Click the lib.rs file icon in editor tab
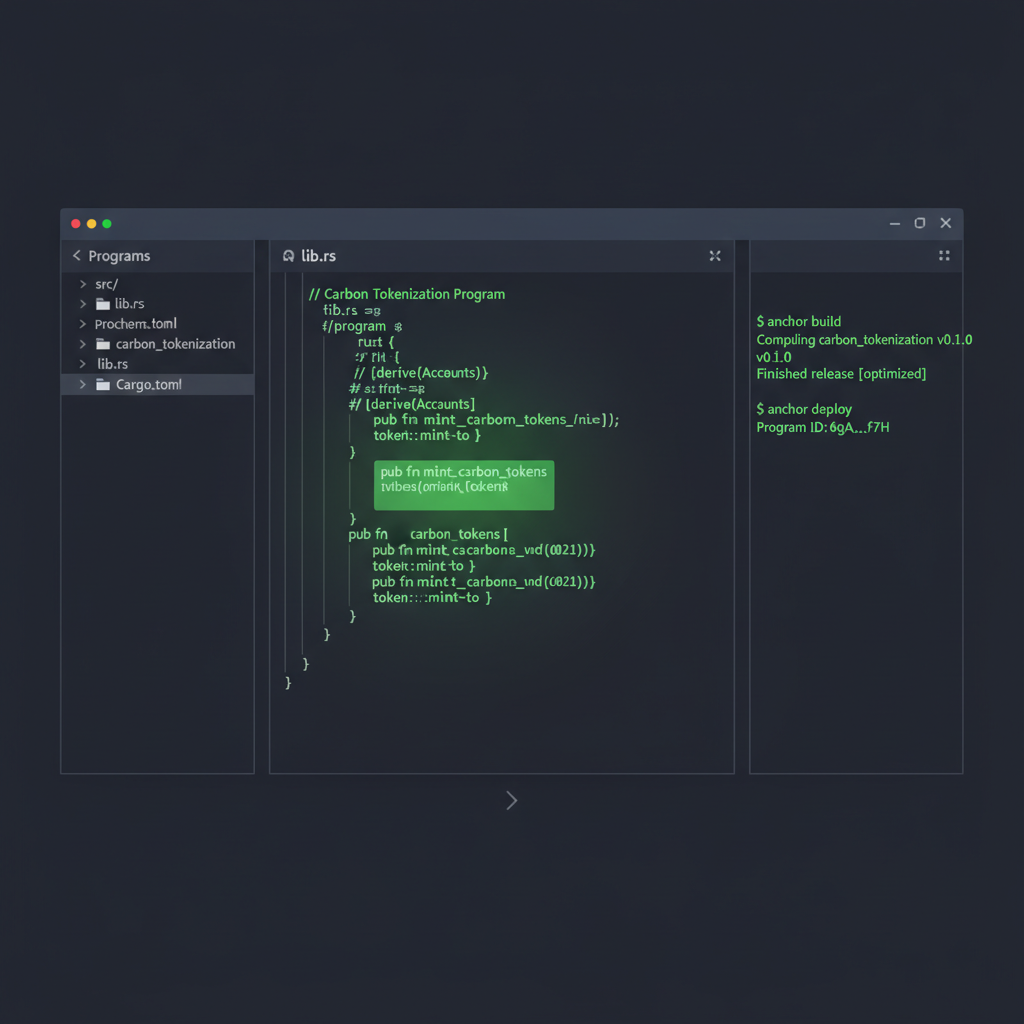Viewport: 1024px width, 1024px height. pos(288,255)
